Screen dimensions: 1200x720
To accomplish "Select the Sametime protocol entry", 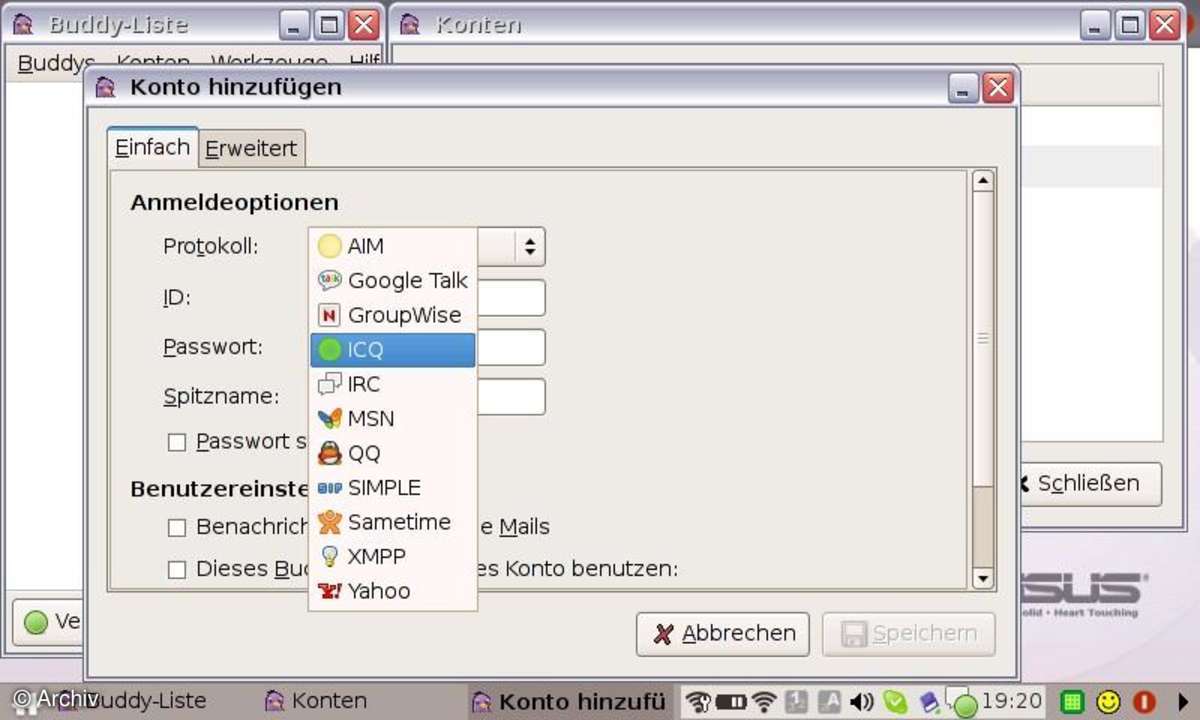I will click(x=392, y=522).
